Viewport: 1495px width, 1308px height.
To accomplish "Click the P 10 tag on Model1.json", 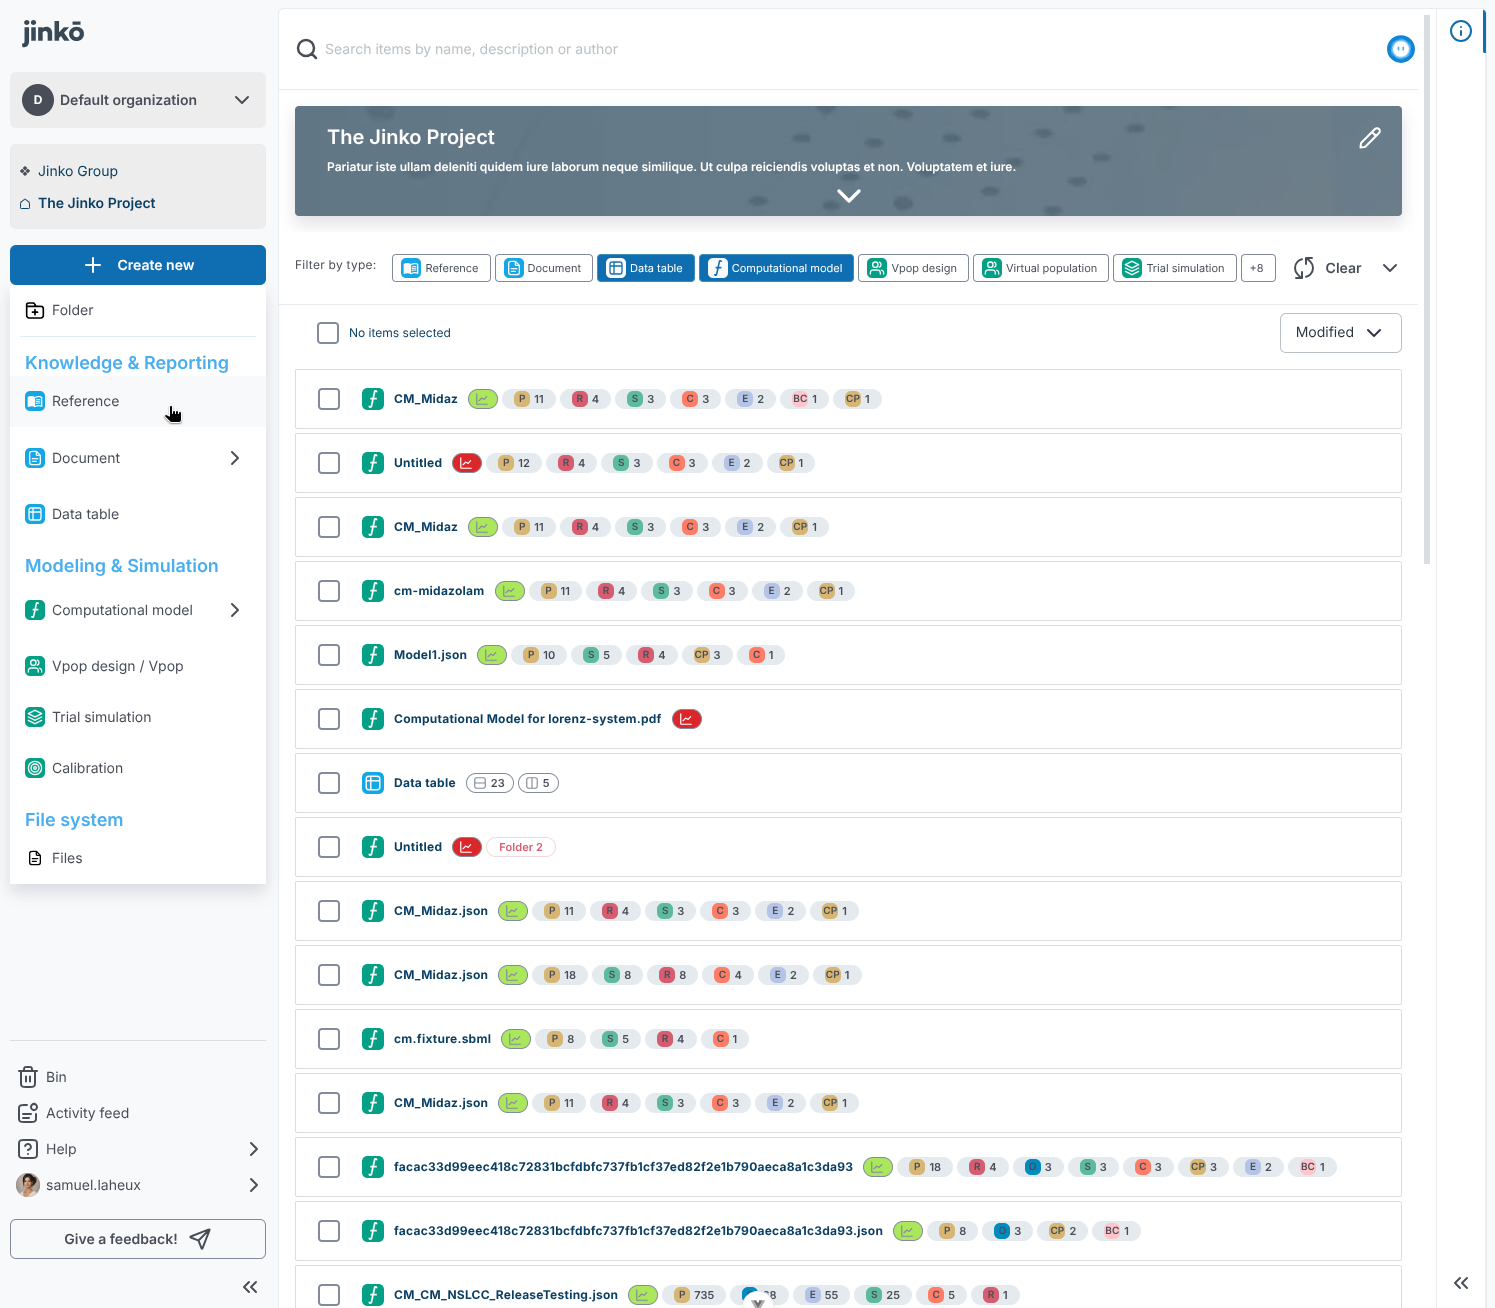I will (541, 655).
